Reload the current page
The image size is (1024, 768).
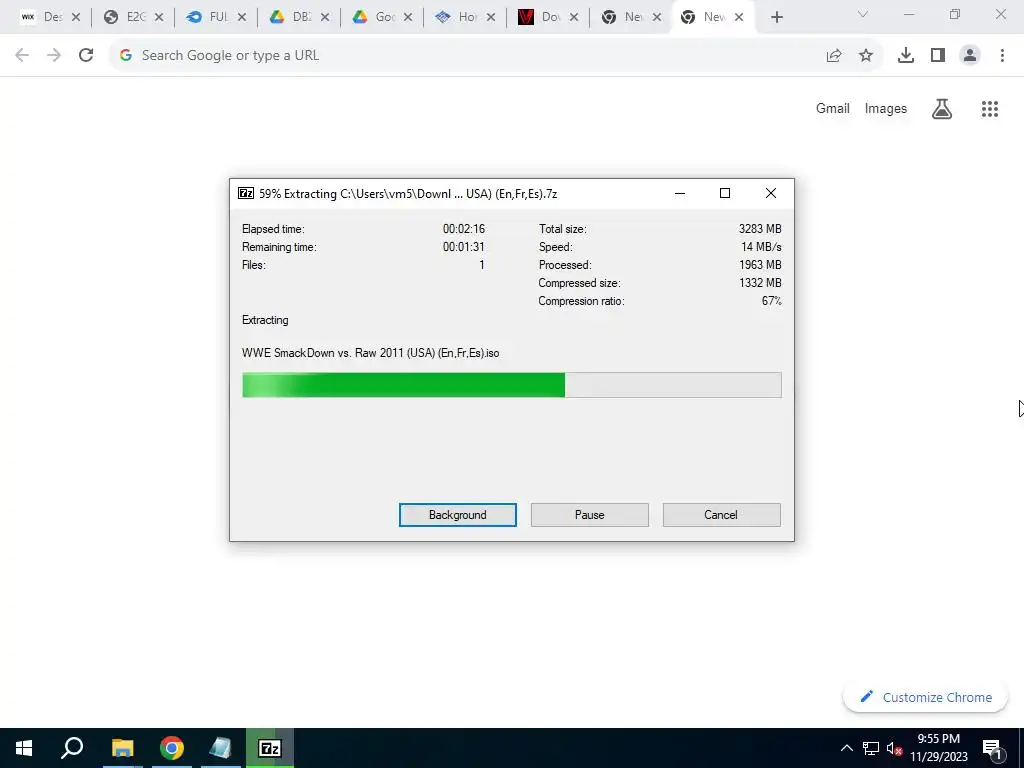click(x=86, y=55)
